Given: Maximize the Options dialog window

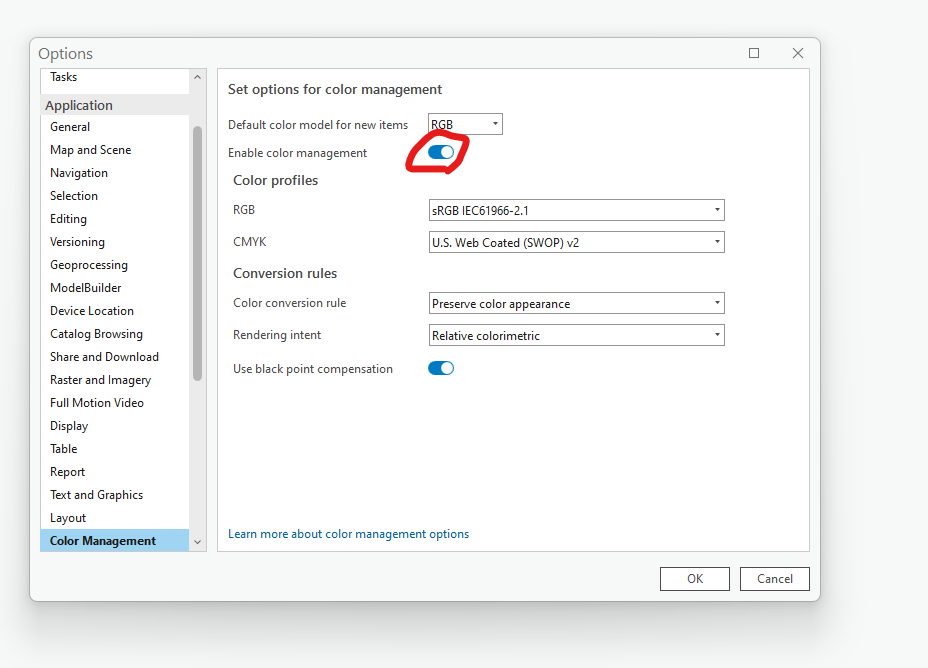Looking at the screenshot, I should 754,53.
